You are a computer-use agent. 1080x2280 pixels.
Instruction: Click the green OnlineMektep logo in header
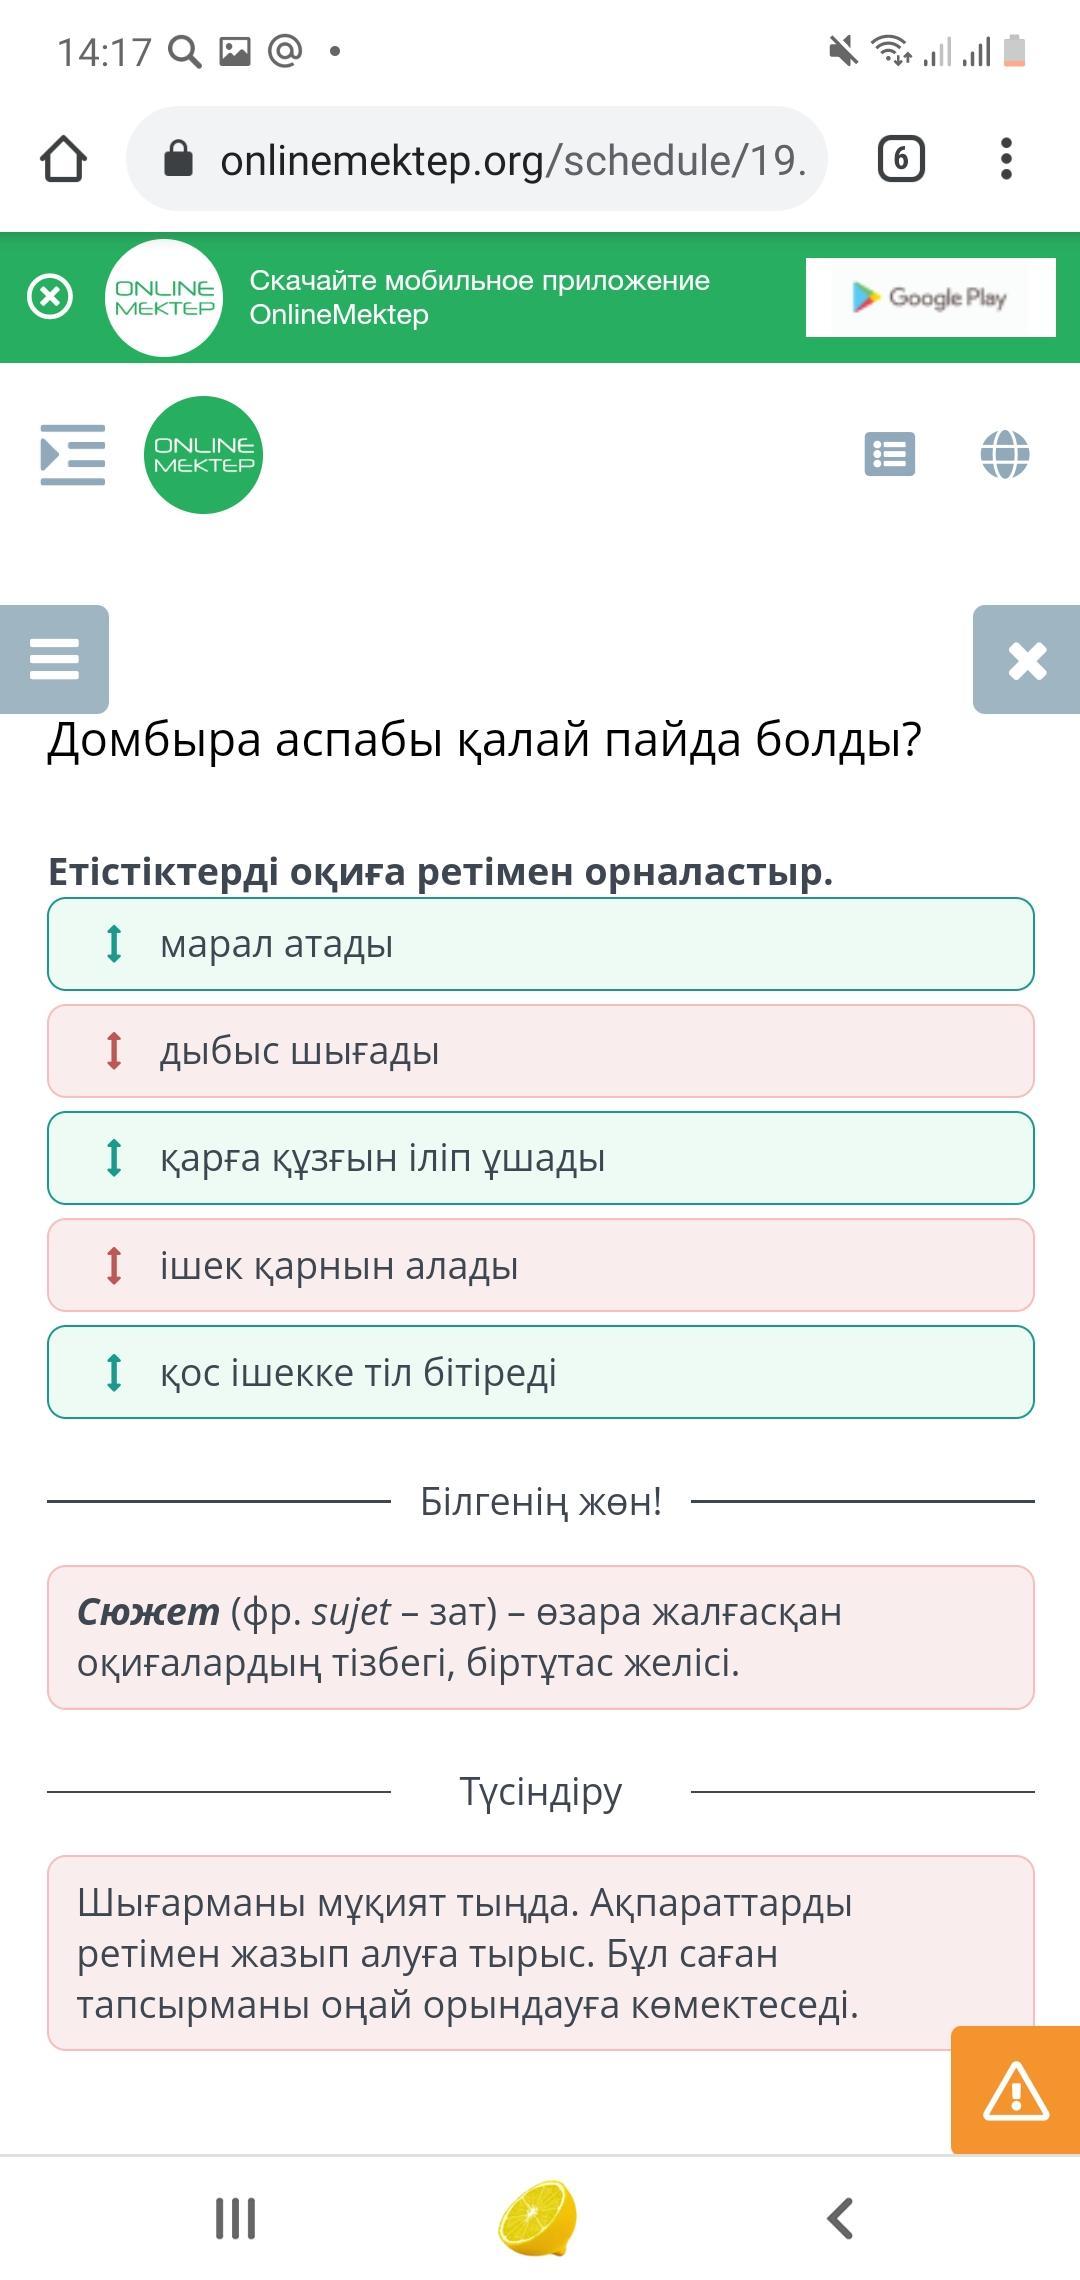[204, 455]
